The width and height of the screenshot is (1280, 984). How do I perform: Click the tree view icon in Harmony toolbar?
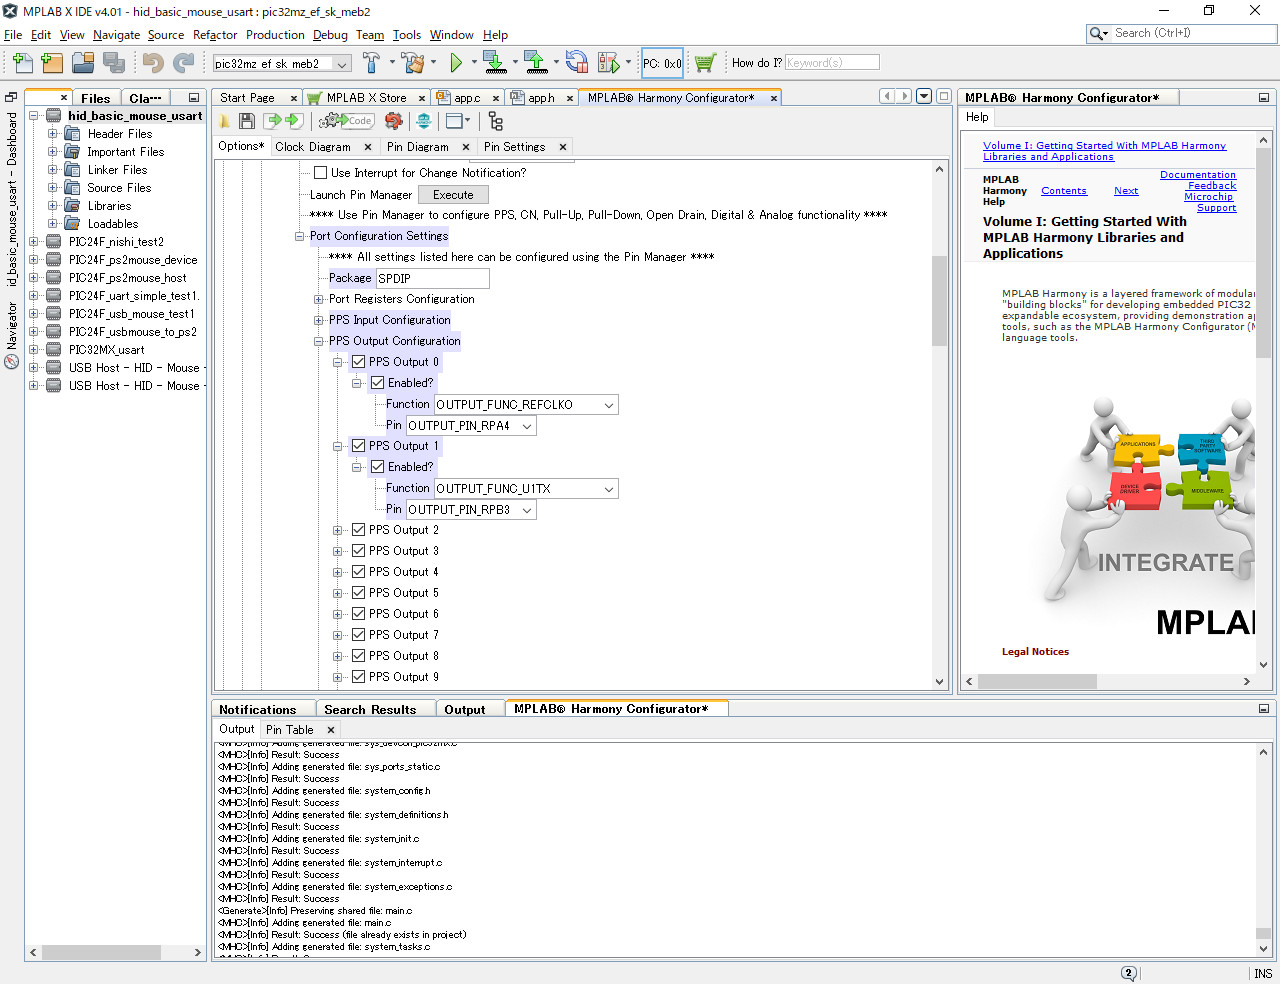coord(495,121)
